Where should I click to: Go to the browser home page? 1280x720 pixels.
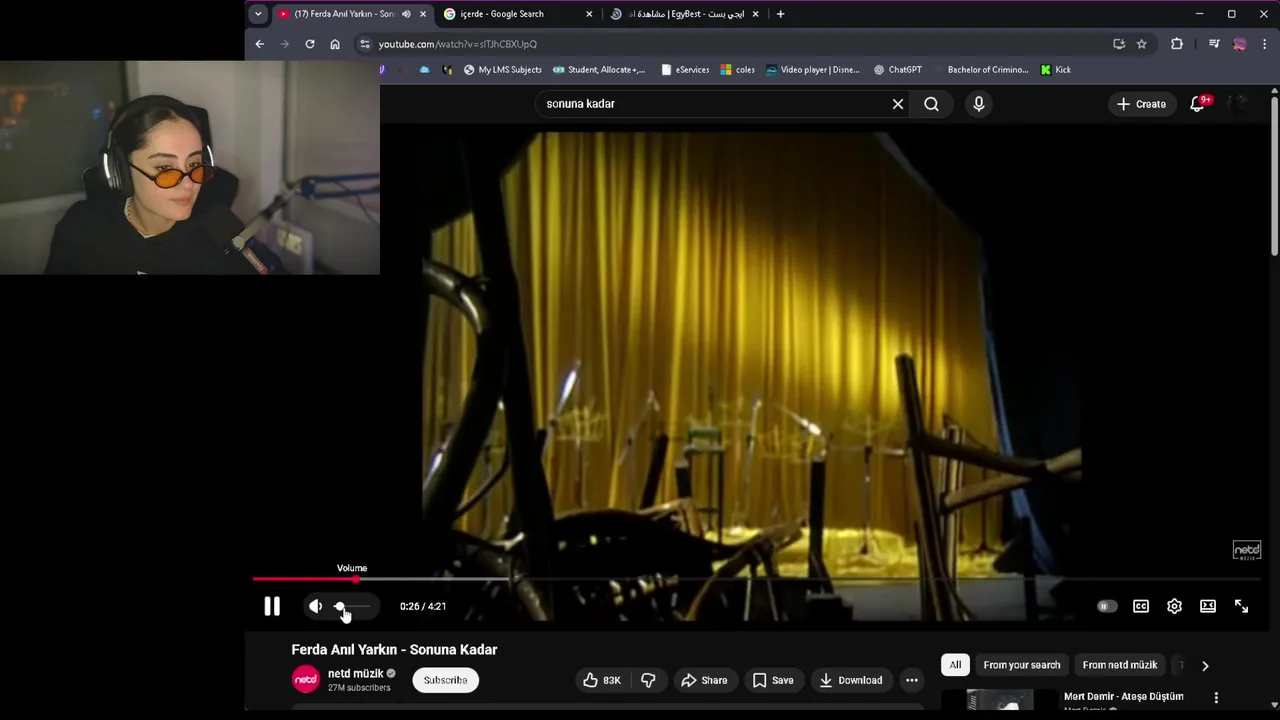coord(335,44)
